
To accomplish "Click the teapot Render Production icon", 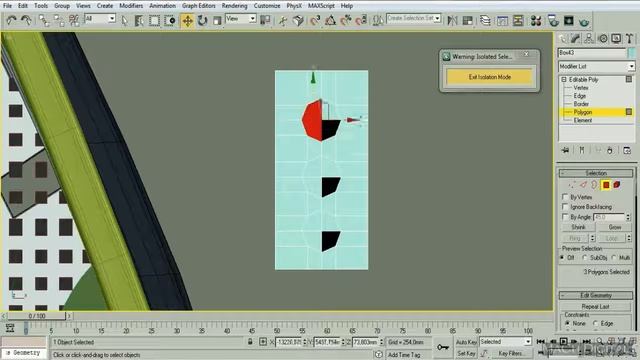I will (x=584, y=21).
